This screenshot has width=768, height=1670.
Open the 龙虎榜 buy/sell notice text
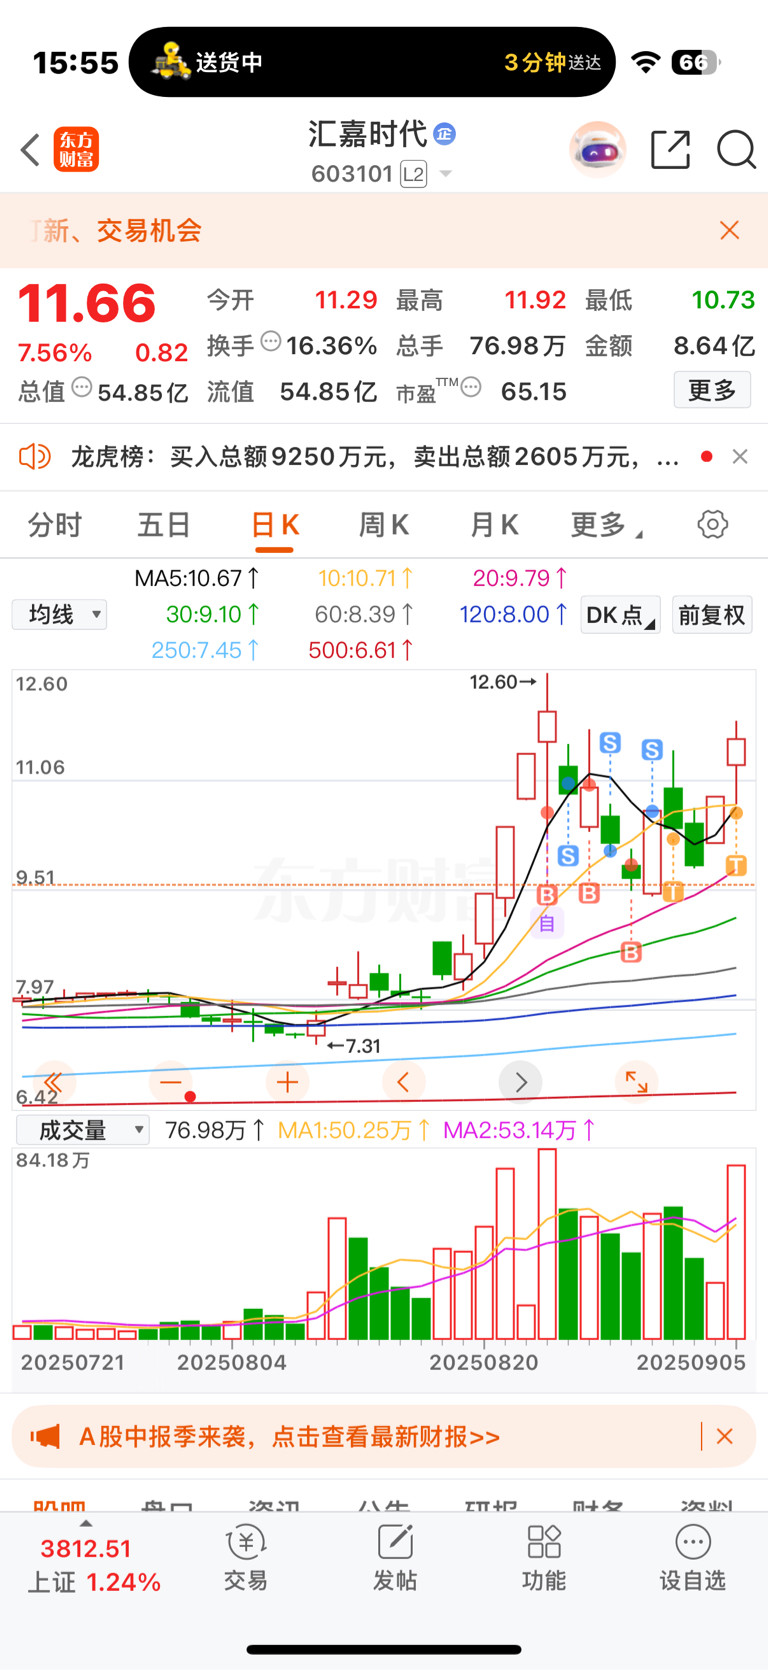pyautogui.click(x=375, y=457)
